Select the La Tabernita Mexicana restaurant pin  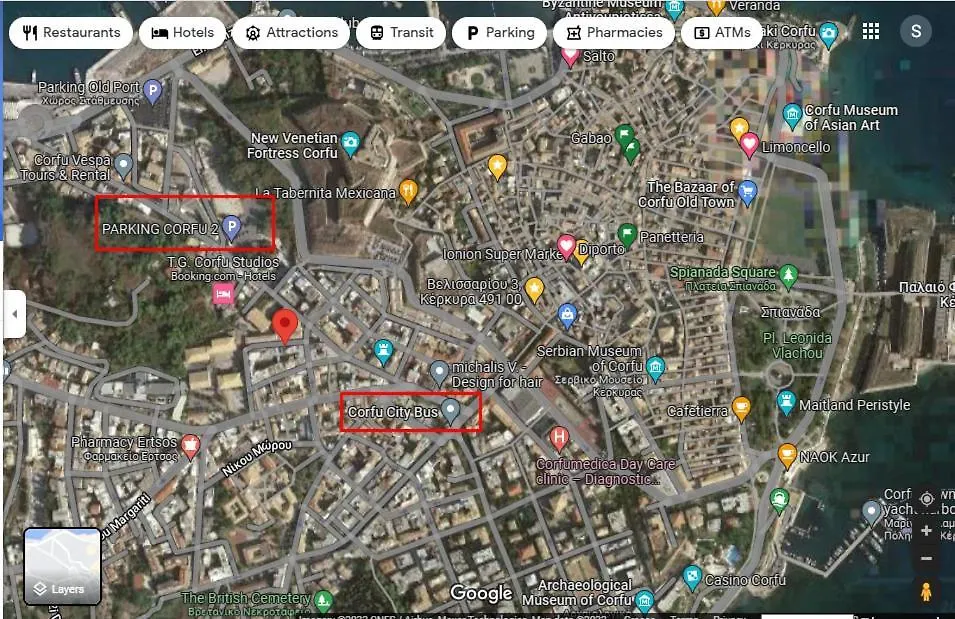(408, 193)
